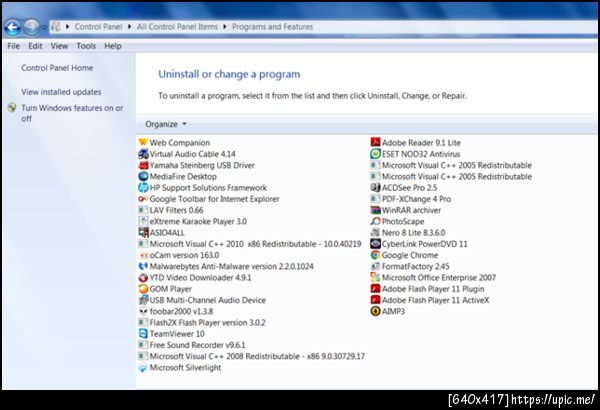Expand the arrow before Control Panel breadcrumb
The image size is (600, 410).
[x=67, y=27]
